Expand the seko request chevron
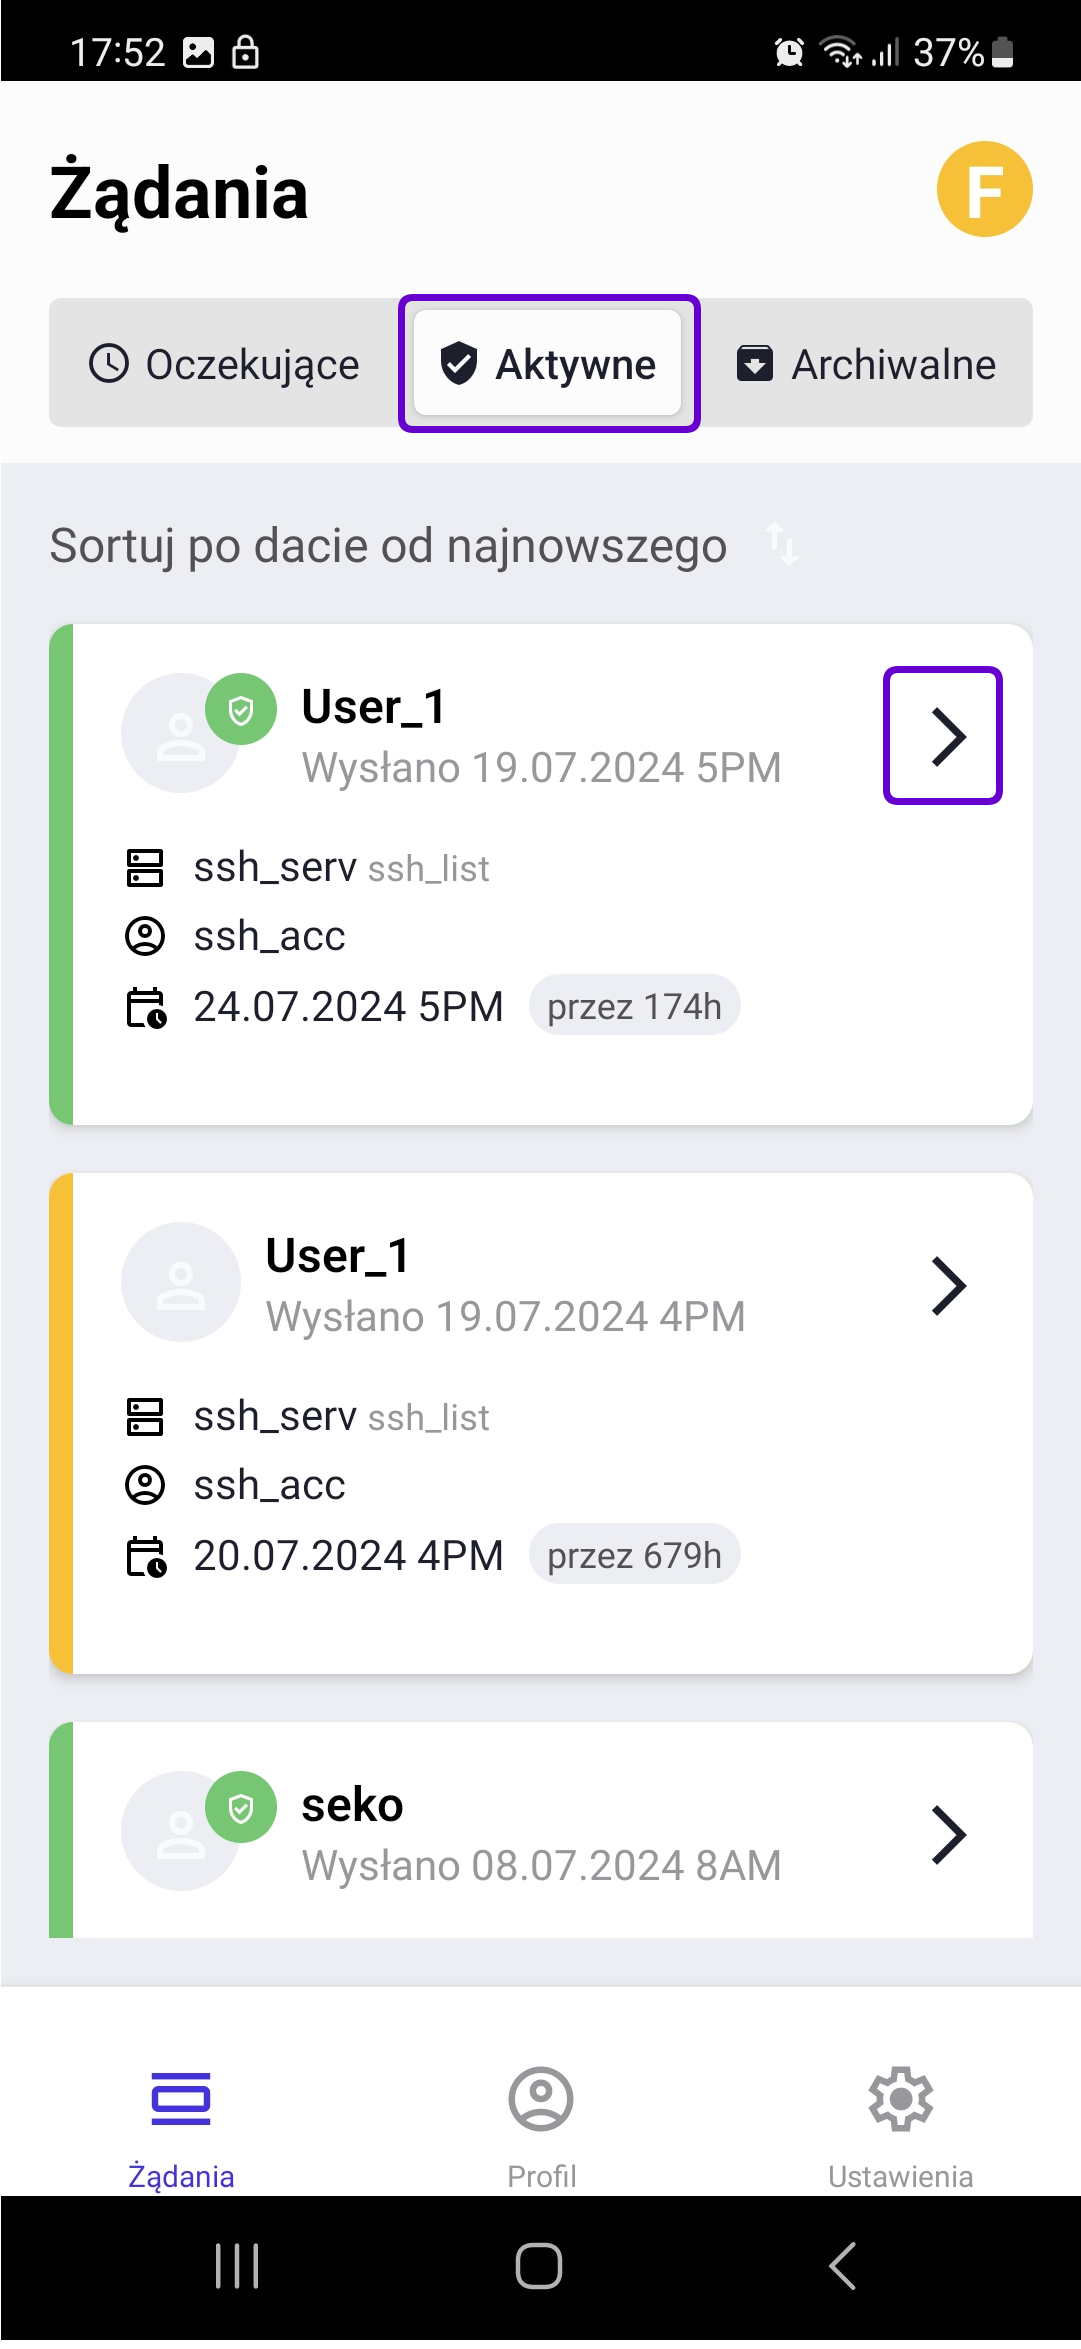Viewport: 1081px width, 2349px height. pos(948,1834)
